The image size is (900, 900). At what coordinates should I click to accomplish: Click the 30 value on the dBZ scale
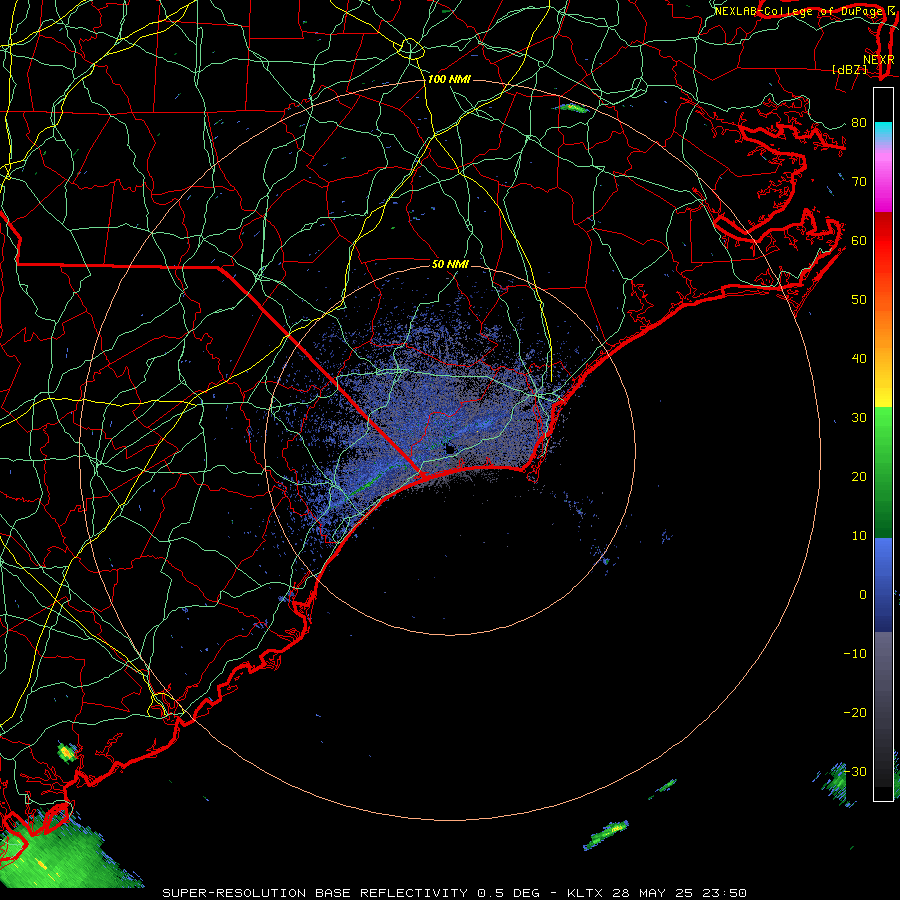[x=859, y=417]
